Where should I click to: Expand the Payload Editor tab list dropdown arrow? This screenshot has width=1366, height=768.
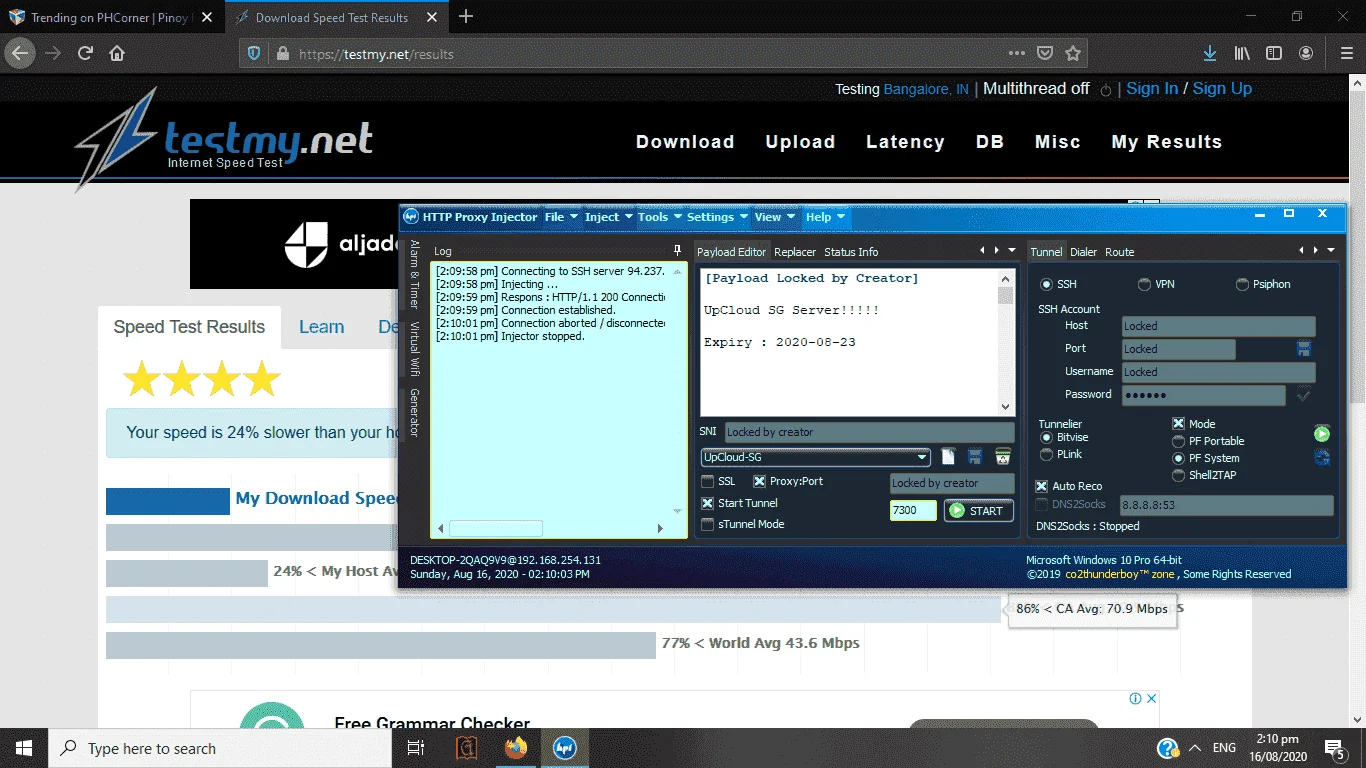pos(1012,251)
